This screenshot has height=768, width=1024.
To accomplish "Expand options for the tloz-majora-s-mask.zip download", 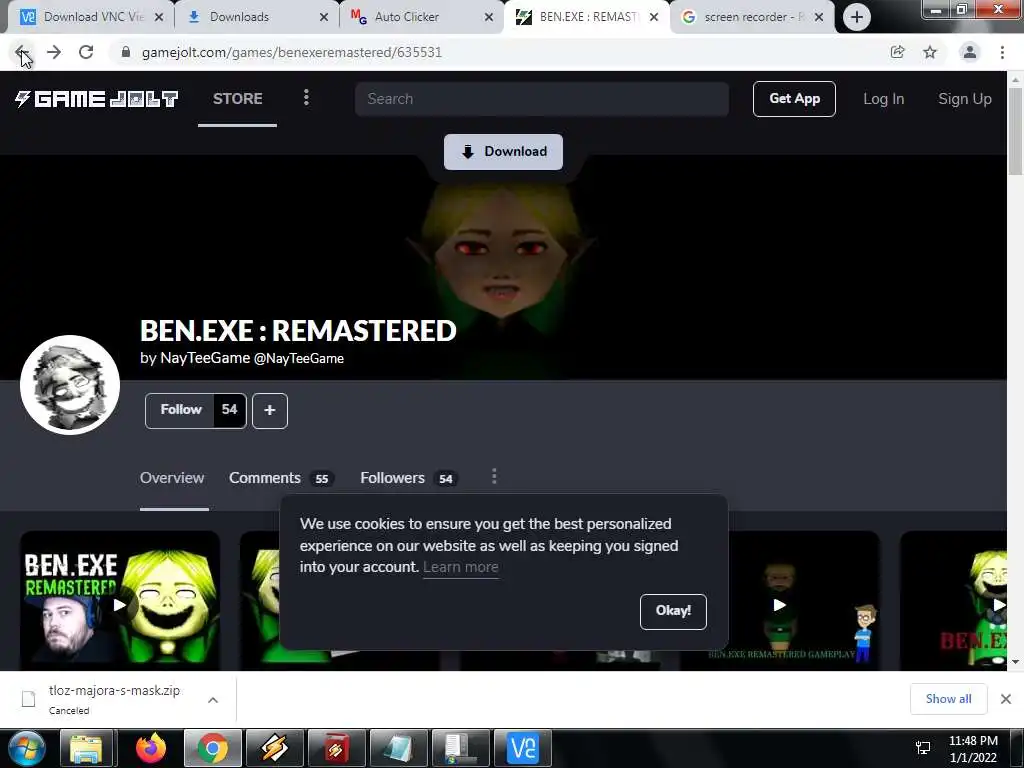I will (213, 699).
